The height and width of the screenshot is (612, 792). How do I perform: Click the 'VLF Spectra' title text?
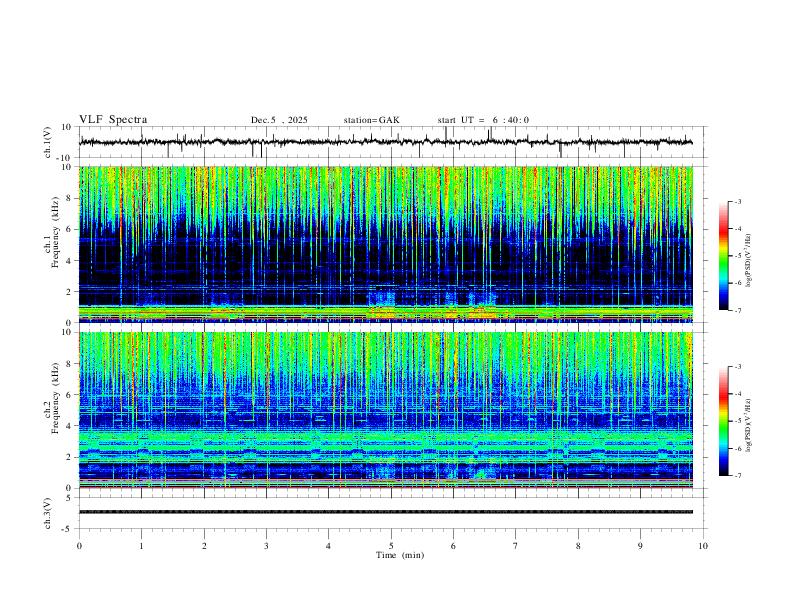[113, 120]
